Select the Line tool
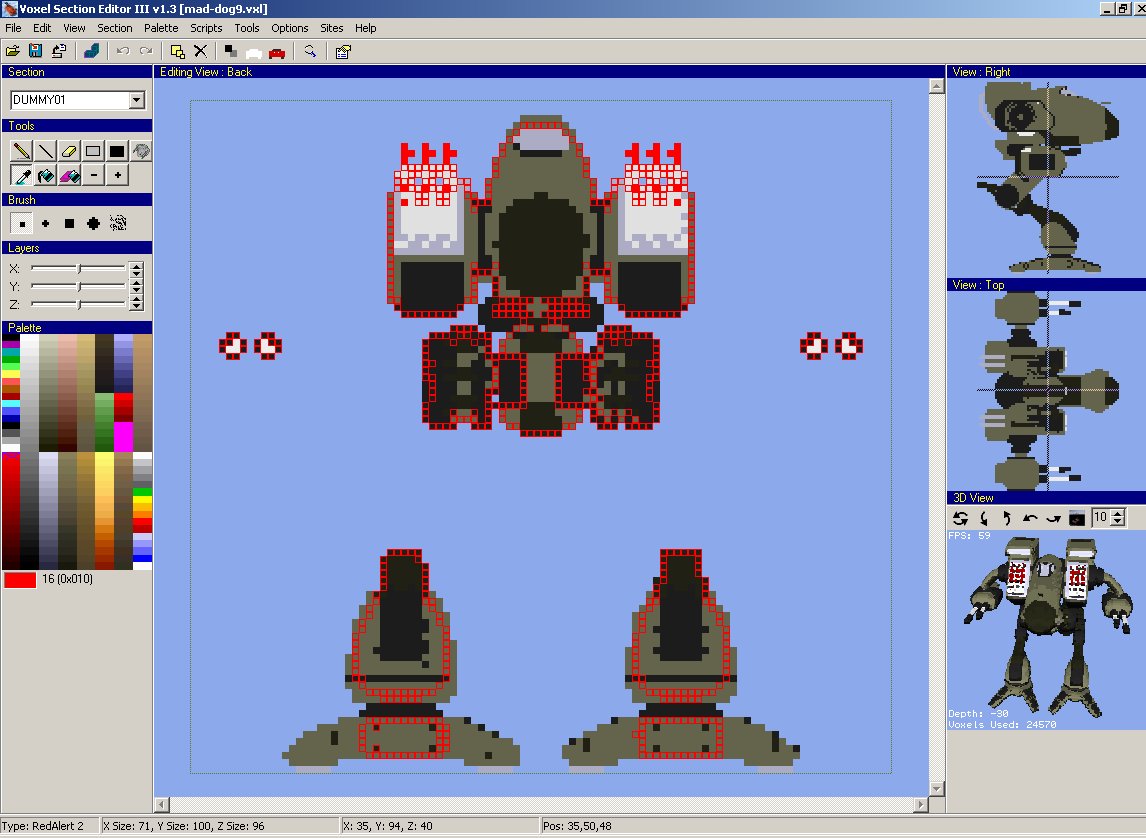This screenshot has height=838, width=1146. [x=44, y=150]
